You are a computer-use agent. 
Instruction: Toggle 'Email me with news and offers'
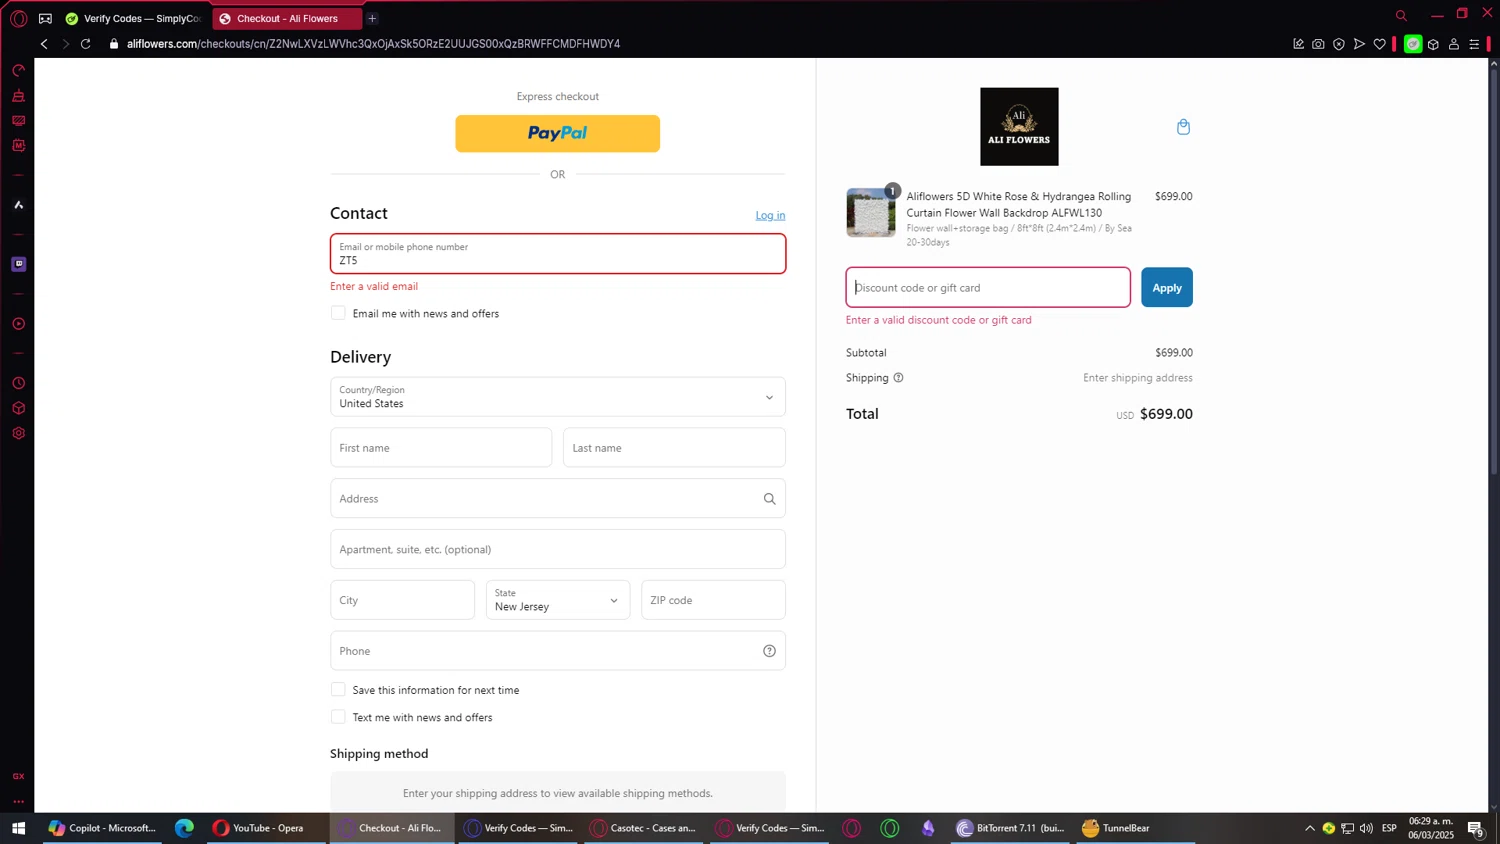coord(338,313)
